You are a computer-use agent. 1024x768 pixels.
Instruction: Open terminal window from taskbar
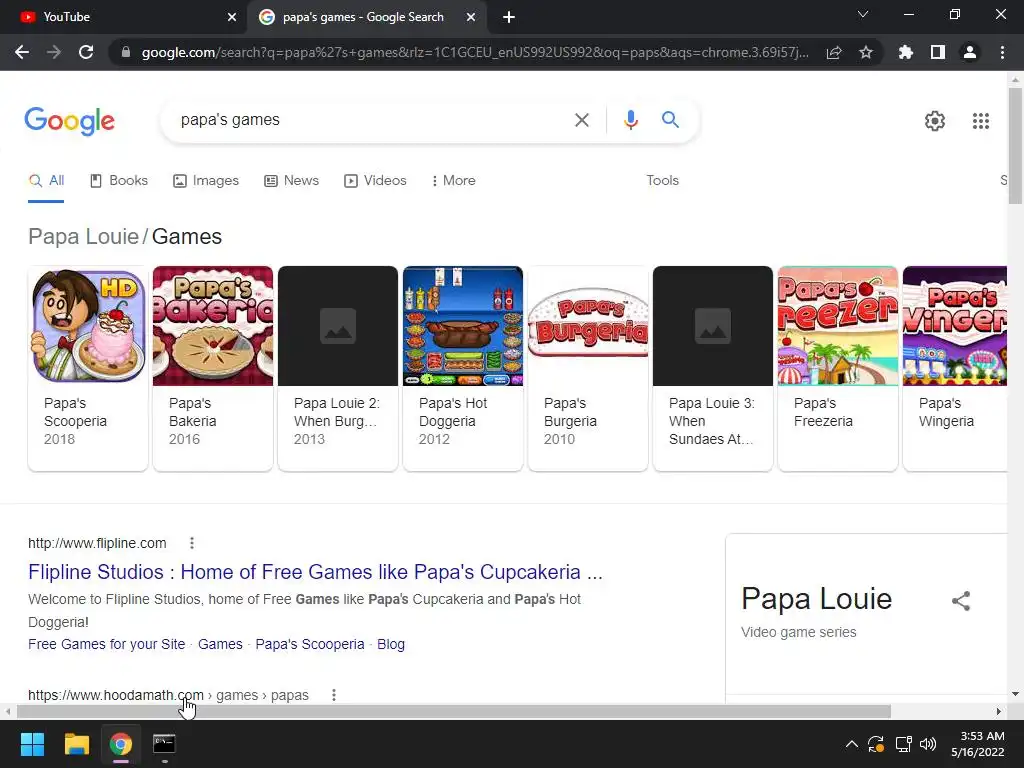coord(164,744)
